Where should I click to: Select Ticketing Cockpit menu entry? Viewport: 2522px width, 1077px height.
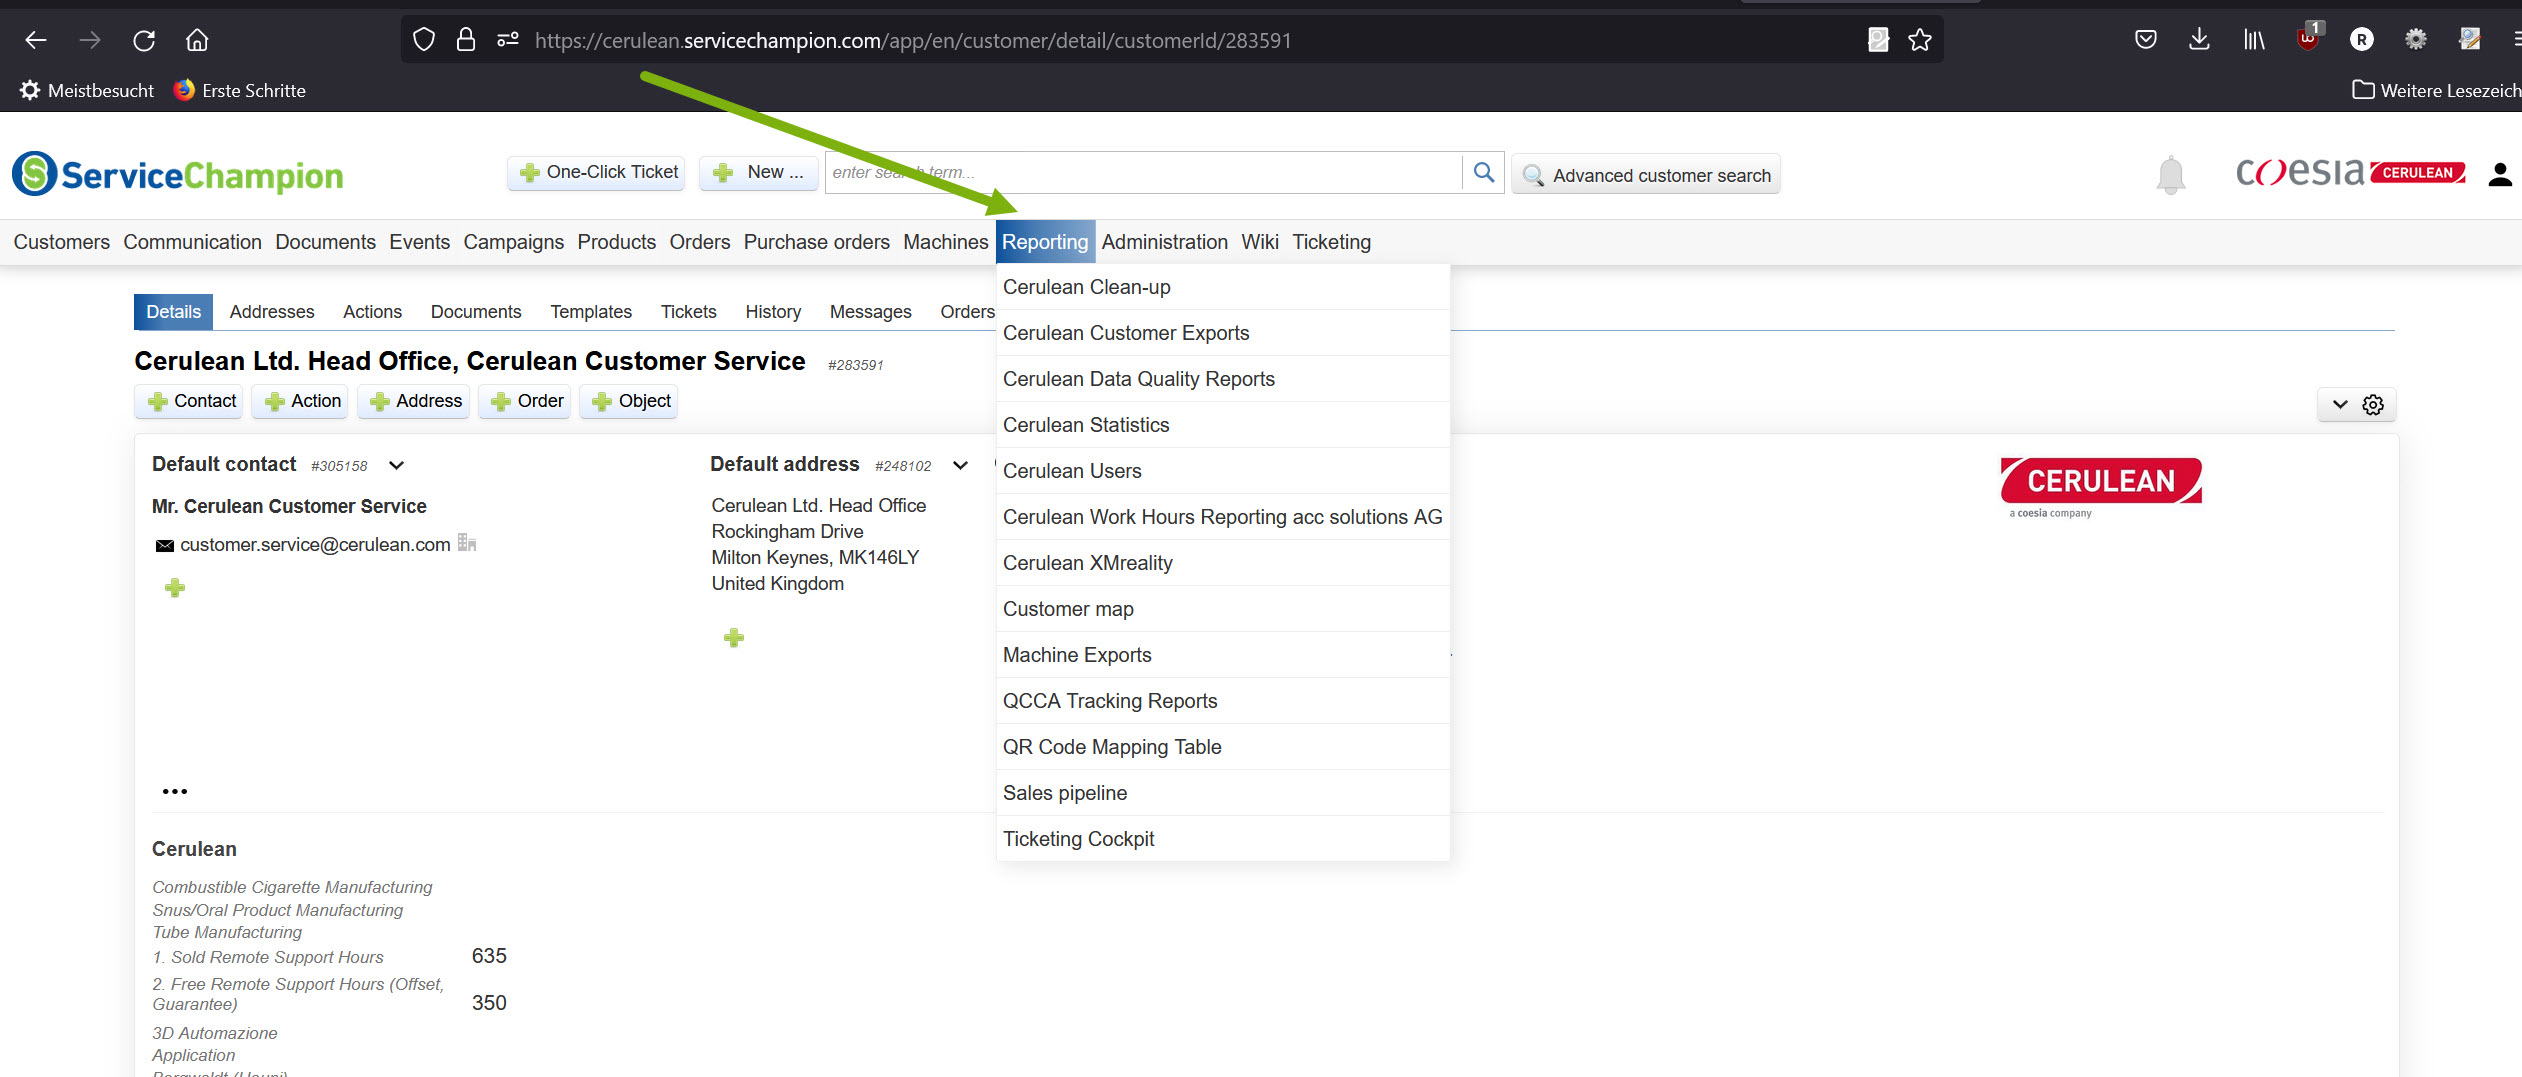1223,839
